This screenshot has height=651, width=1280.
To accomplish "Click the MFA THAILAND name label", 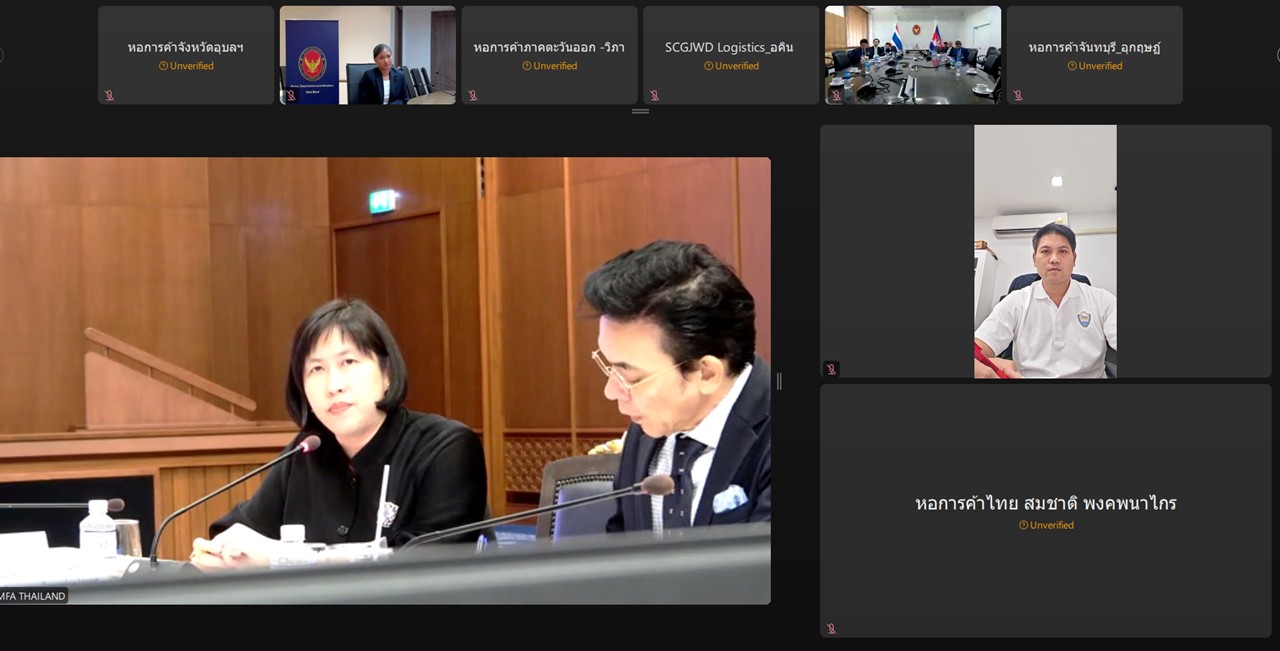I will click(x=33, y=596).
